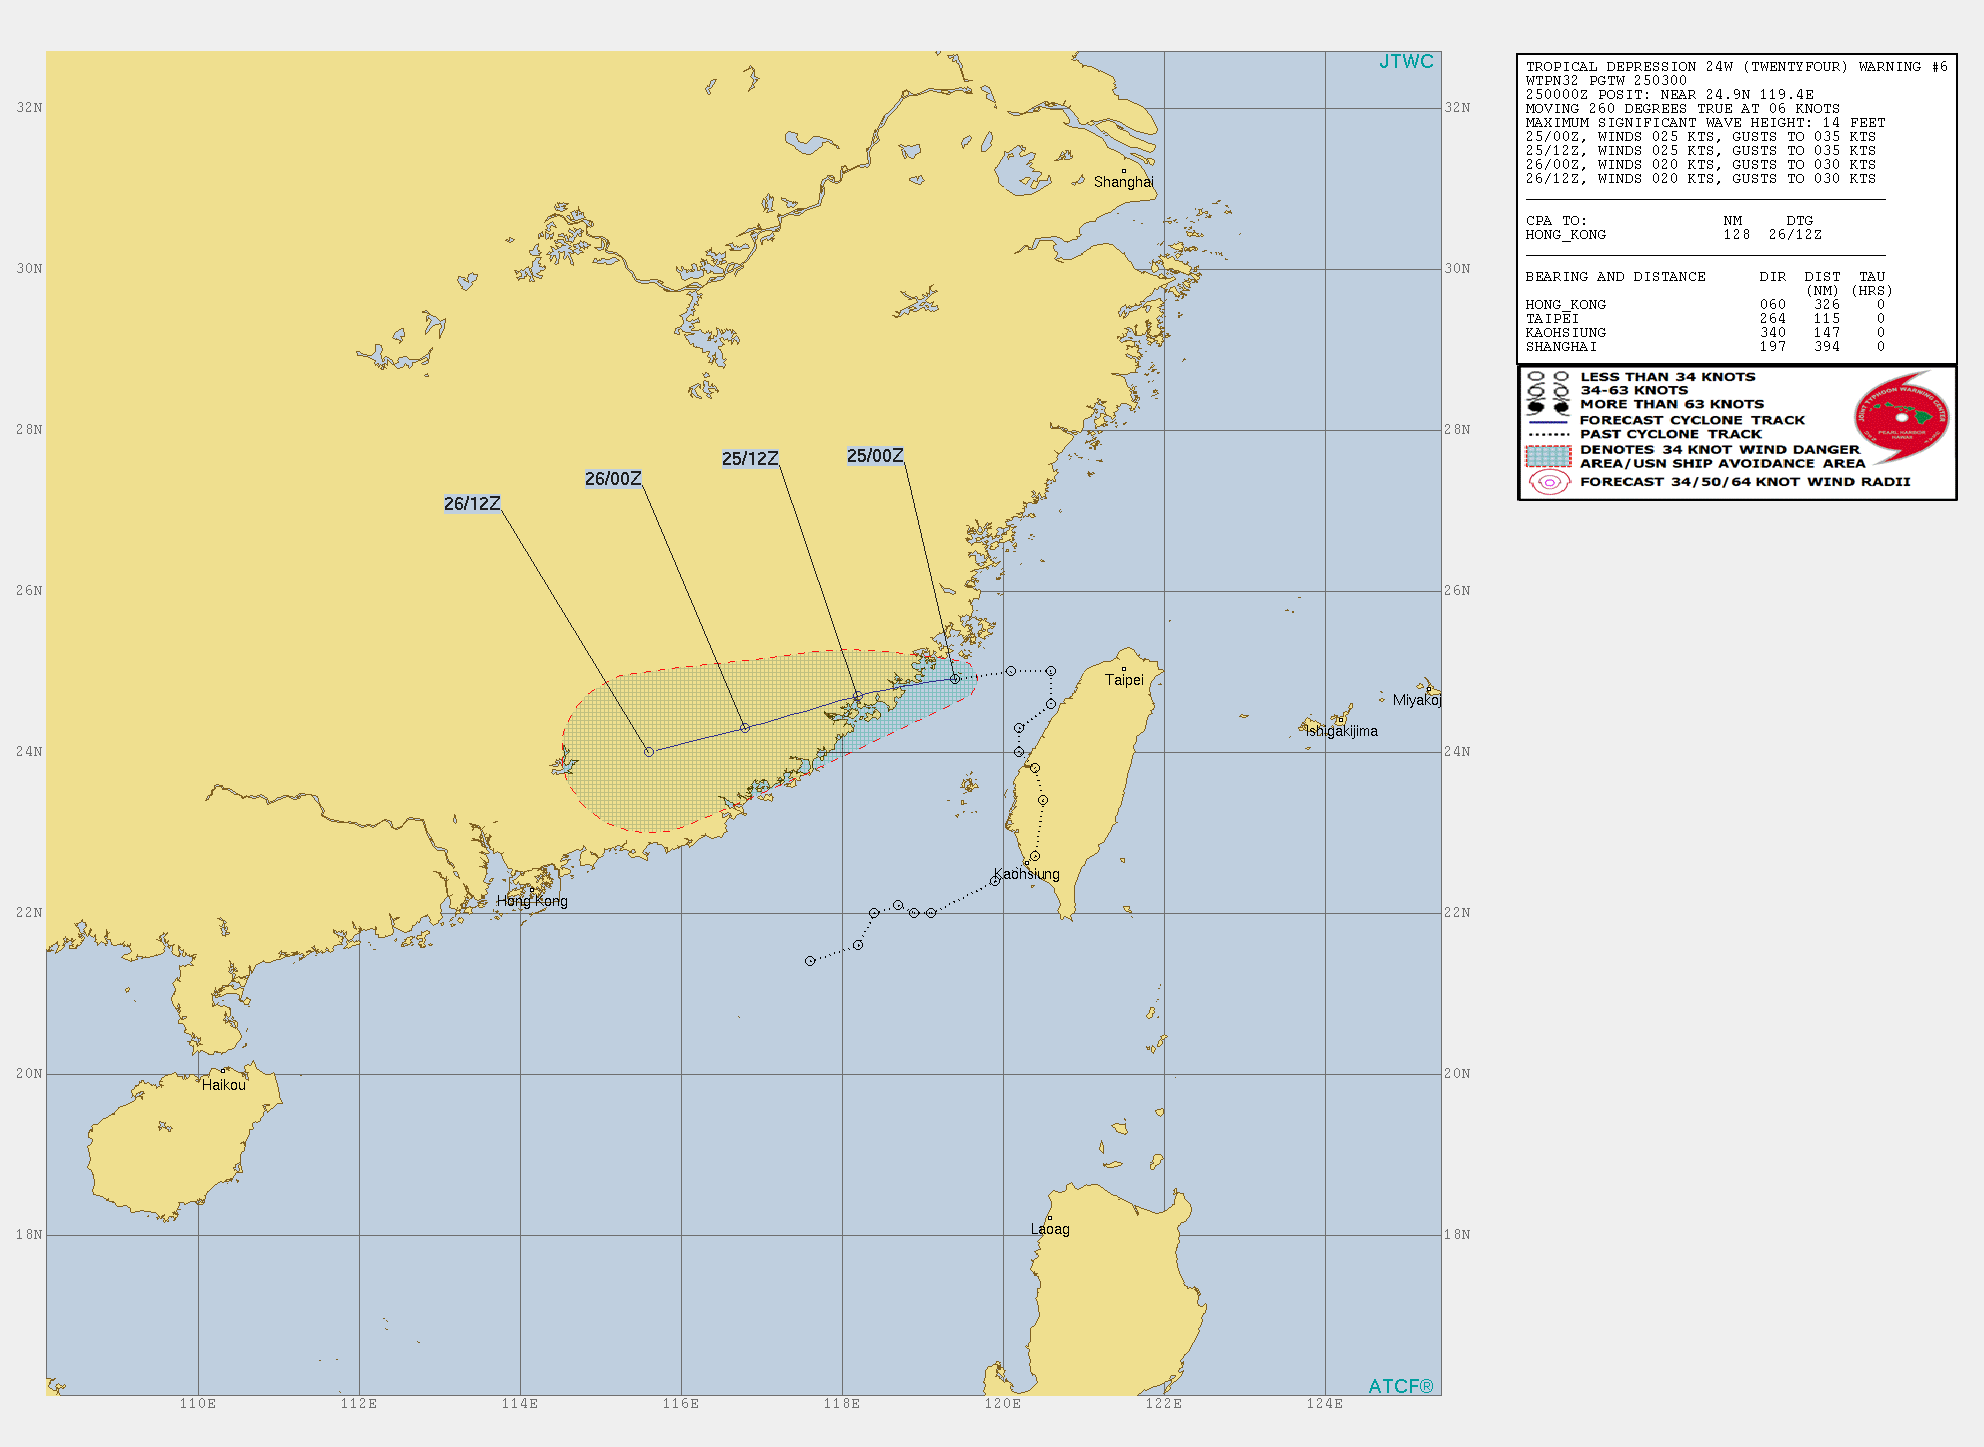Click the less than 34 knots legend symbol
This screenshot has width=1984, height=1447.
tap(1548, 377)
